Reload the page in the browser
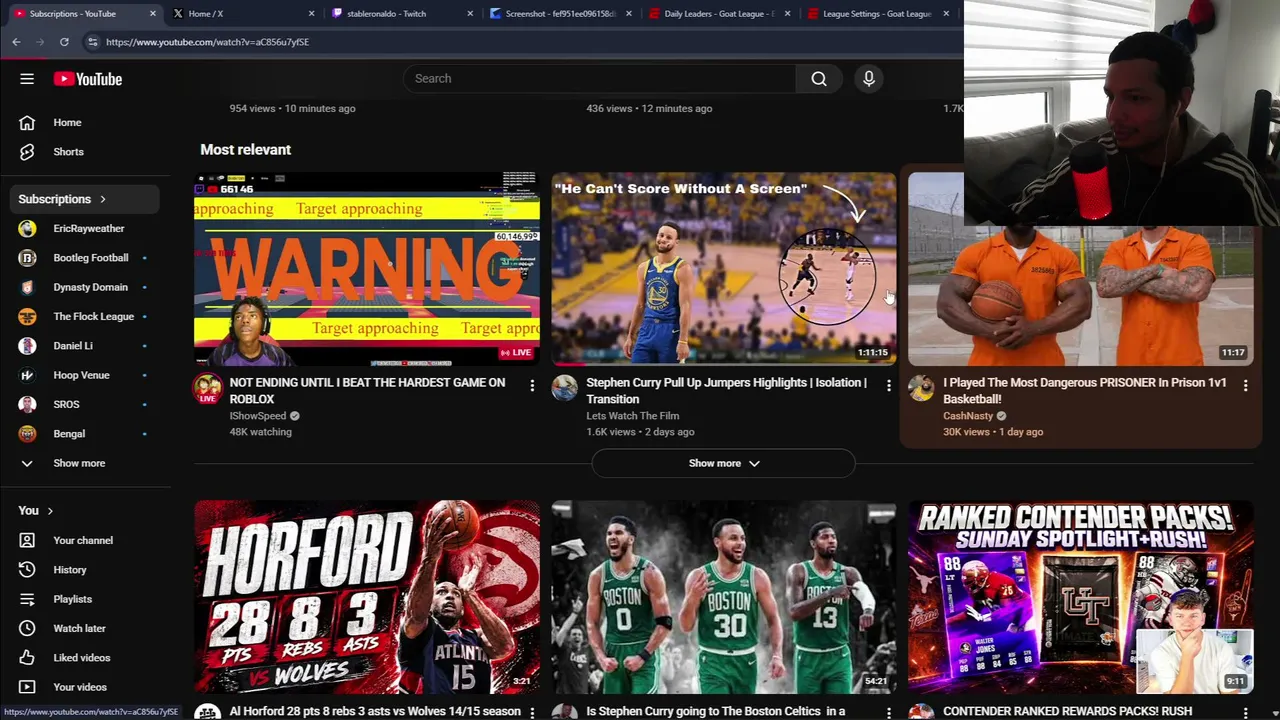This screenshot has width=1280, height=720. pos(64,42)
